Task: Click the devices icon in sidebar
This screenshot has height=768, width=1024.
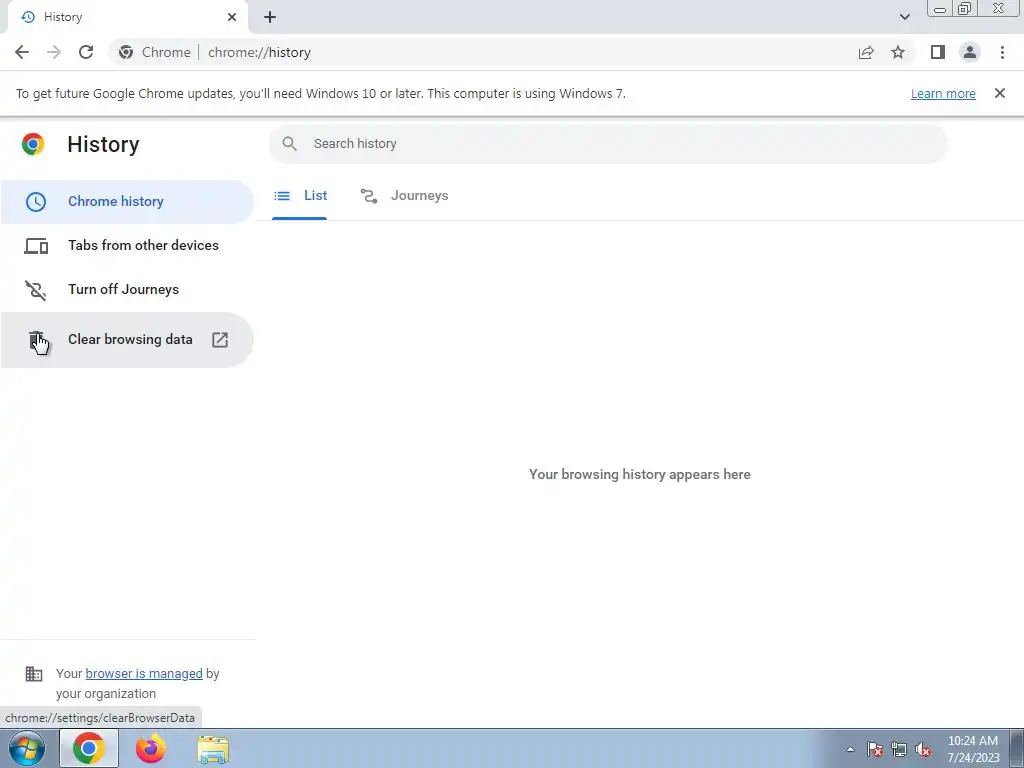Action: point(36,246)
